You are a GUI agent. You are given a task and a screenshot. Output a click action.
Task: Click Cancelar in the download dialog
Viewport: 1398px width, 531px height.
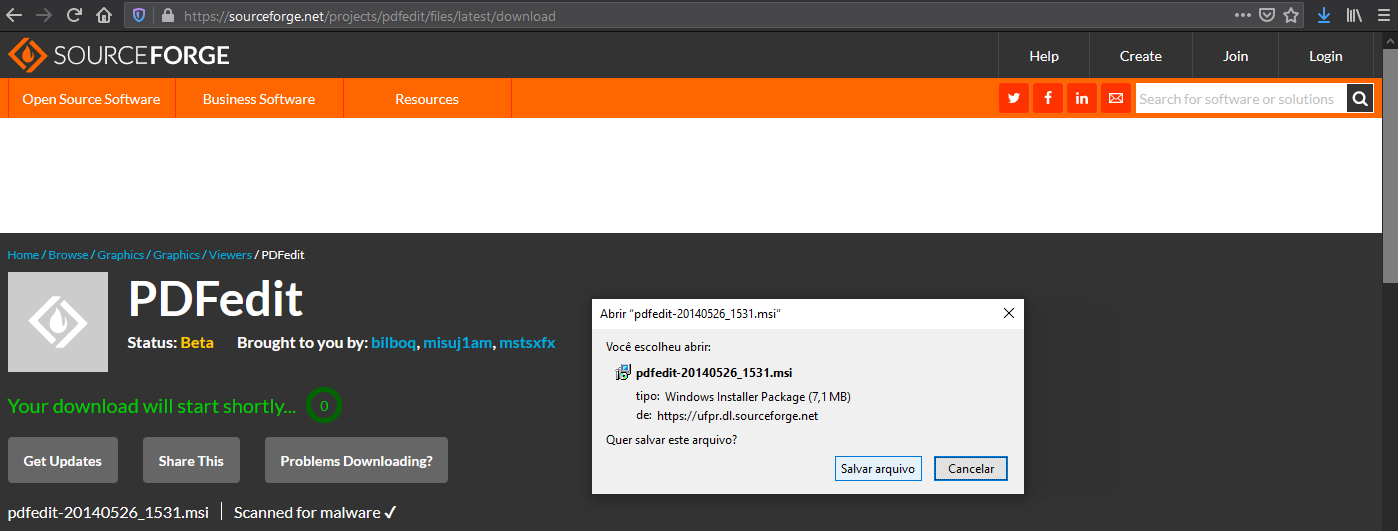pyautogui.click(x=970, y=468)
